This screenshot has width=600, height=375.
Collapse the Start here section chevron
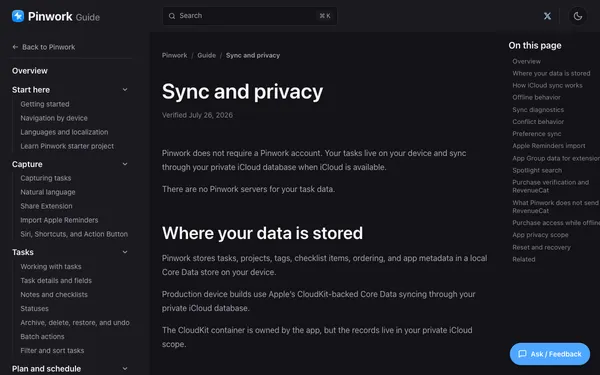point(125,90)
